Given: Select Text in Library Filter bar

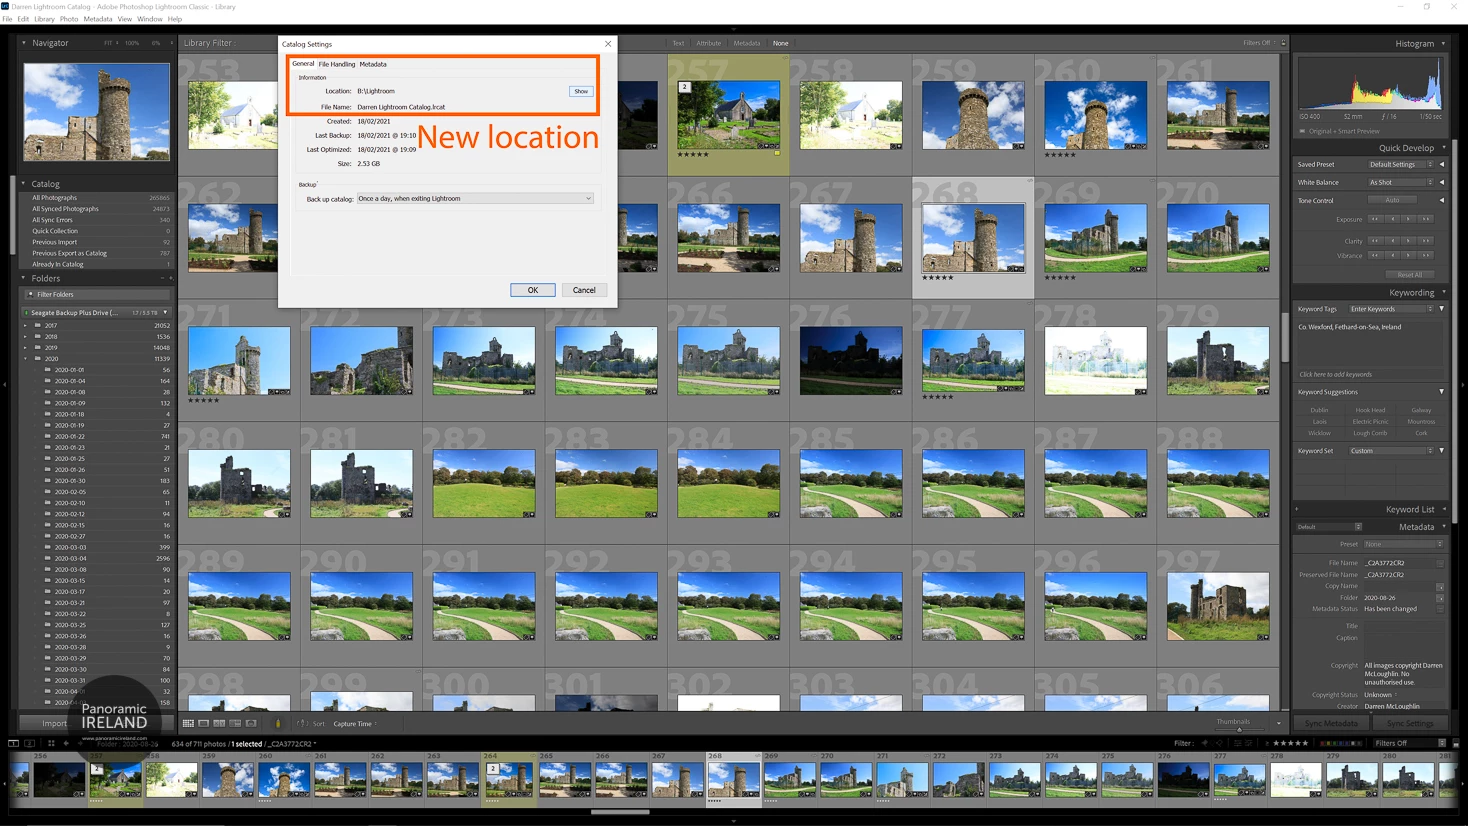Looking at the screenshot, I should coord(678,43).
